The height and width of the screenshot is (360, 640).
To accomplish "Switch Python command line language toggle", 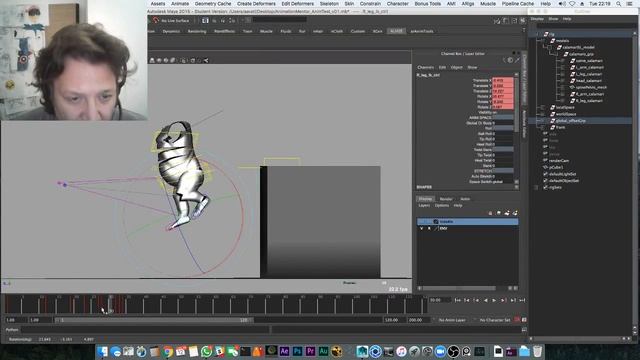I will click(12, 329).
